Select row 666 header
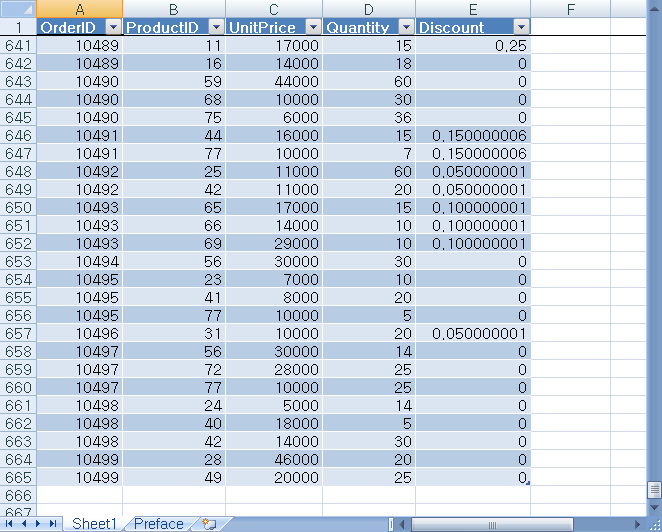 pyautogui.click(x=18, y=495)
